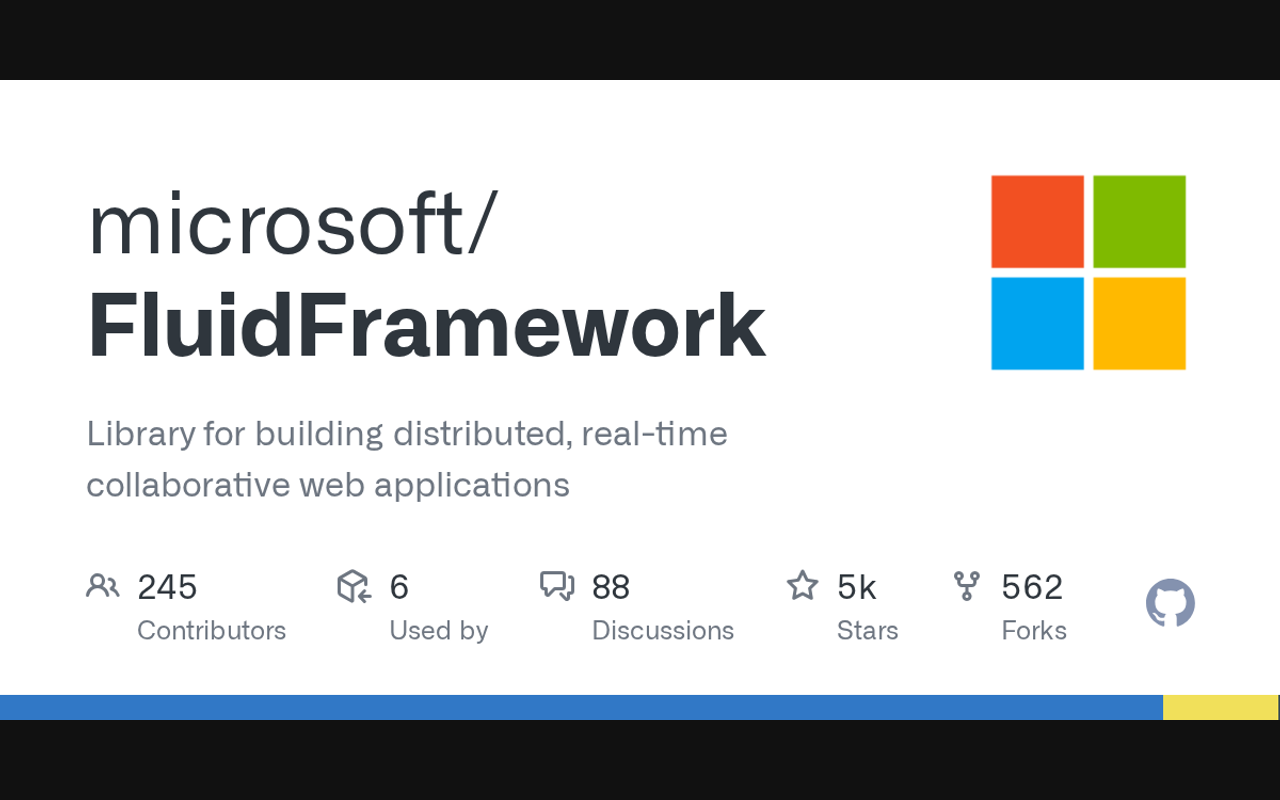Click the Used by label

click(438, 631)
